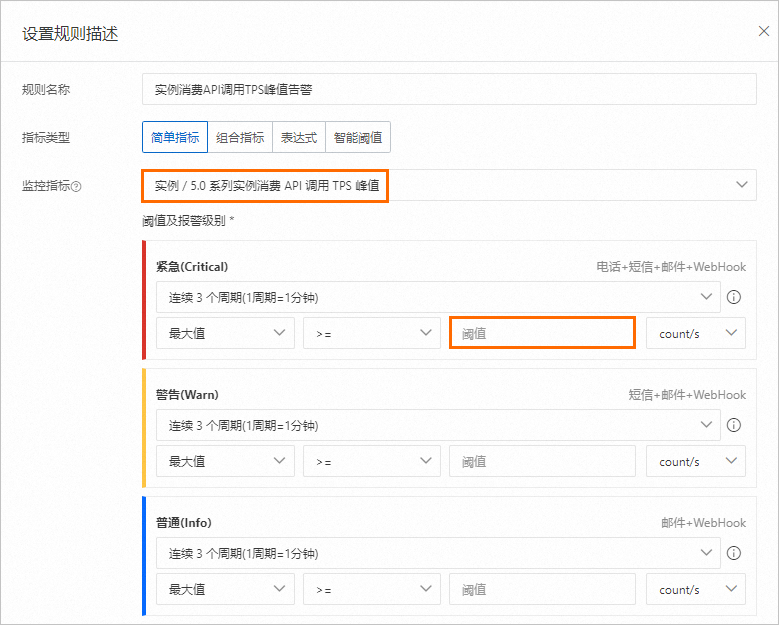Switch to 表达式 metric type
This screenshot has width=779, height=625.
299,138
